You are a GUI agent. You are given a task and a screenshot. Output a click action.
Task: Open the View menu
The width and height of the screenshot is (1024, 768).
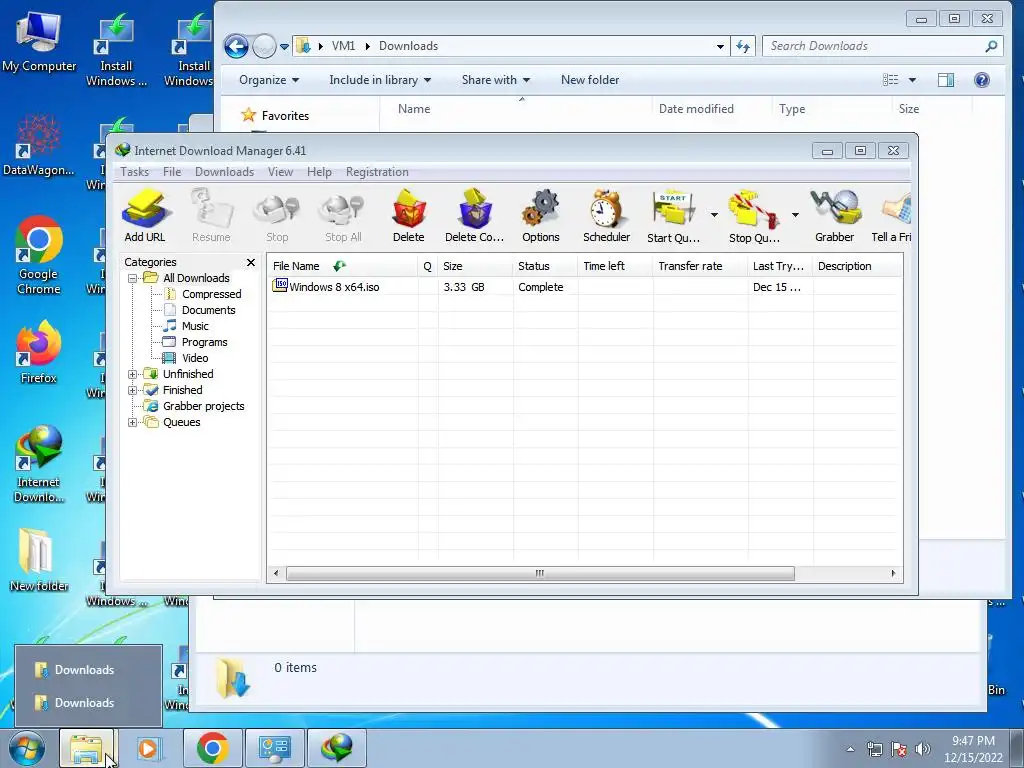tap(280, 172)
